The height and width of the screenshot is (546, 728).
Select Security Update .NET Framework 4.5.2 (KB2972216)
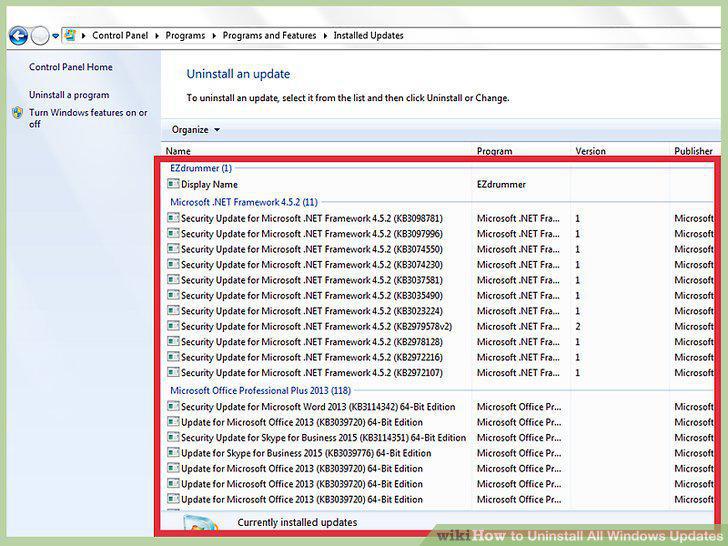pos(312,358)
